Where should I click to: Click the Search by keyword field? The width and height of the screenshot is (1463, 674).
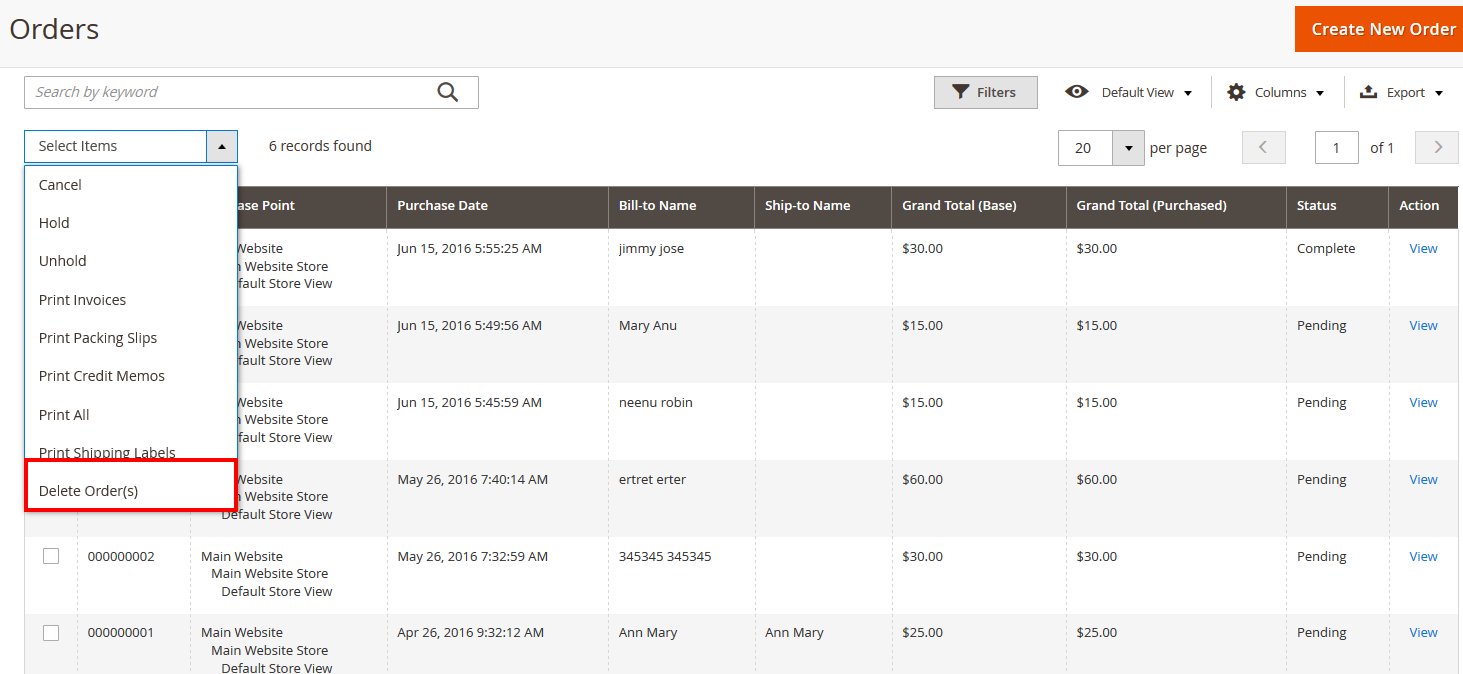point(230,92)
